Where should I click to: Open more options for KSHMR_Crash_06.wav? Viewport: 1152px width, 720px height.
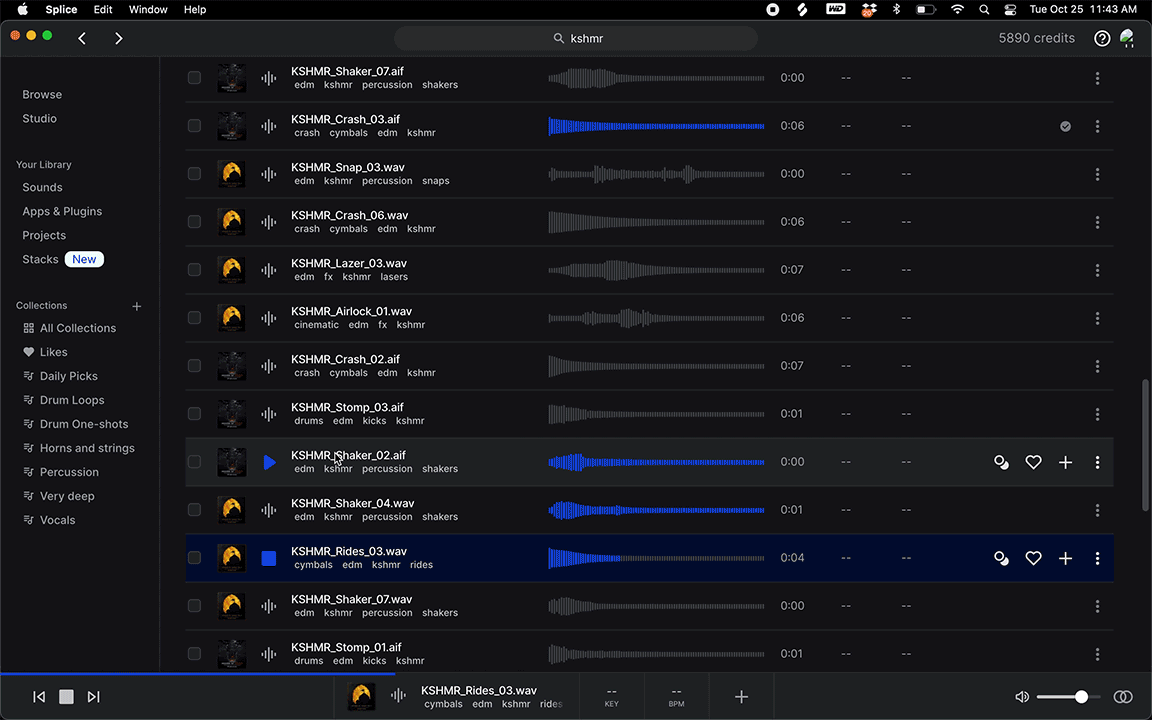1098,222
